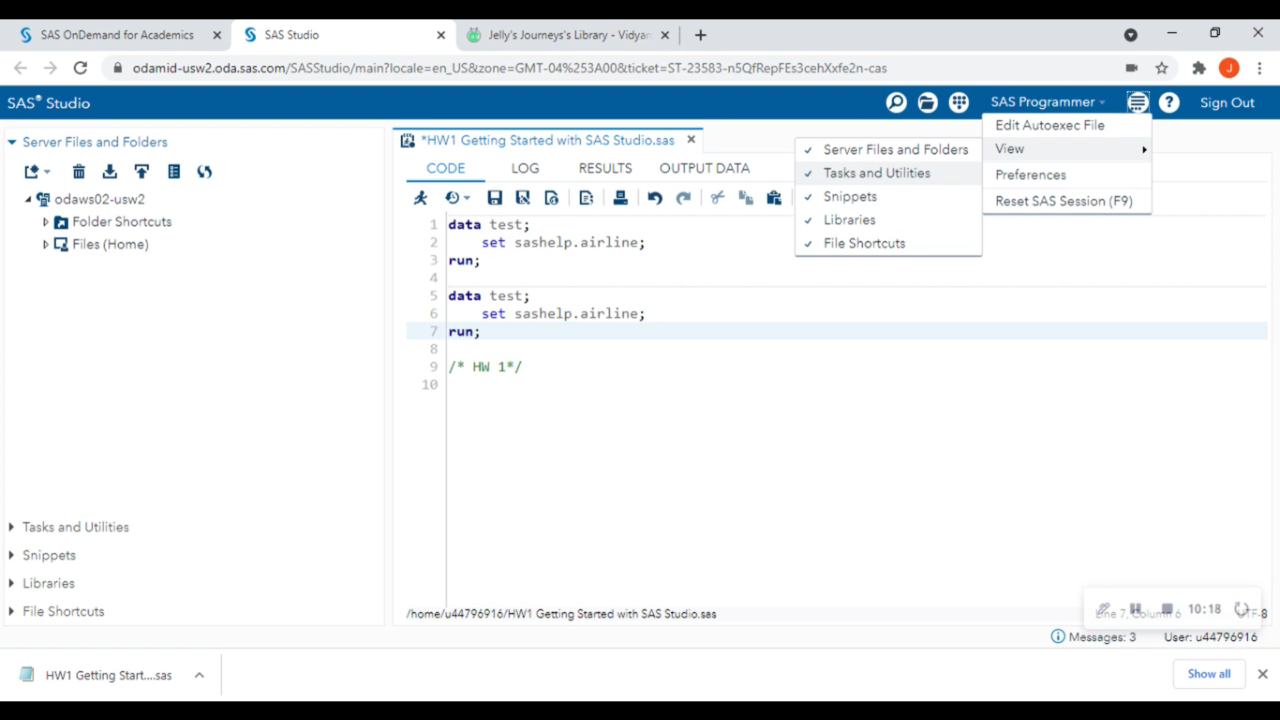Refresh the Server Files and Folders tree

(x=205, y=172)
